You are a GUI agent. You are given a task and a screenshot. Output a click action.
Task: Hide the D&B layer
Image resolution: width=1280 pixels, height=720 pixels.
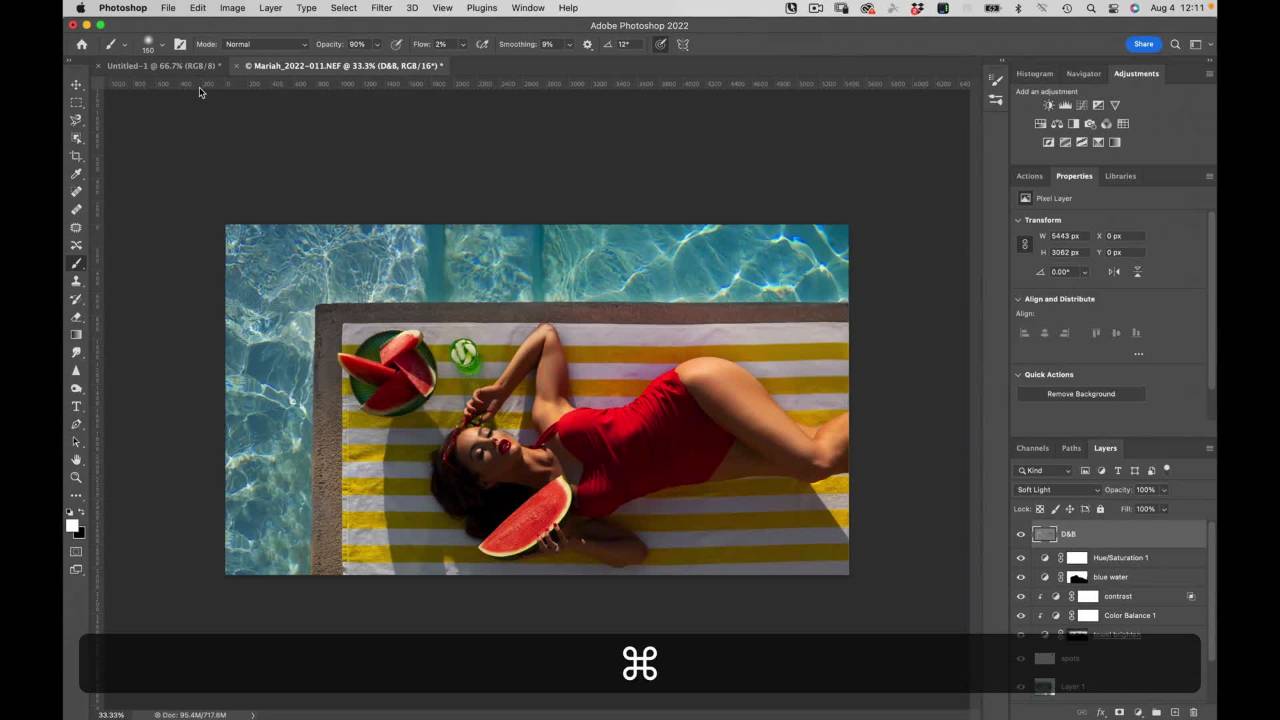[1021, 534]
